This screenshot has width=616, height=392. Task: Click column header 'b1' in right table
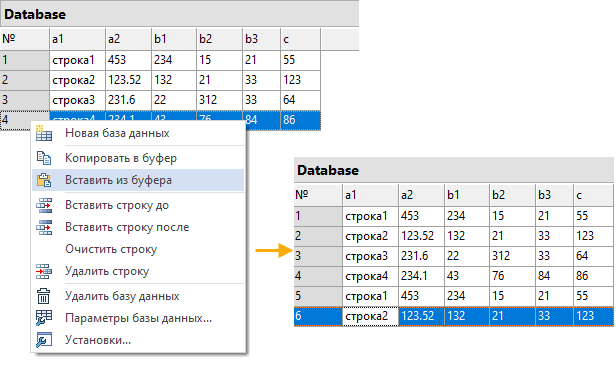[x=467, y=195]
